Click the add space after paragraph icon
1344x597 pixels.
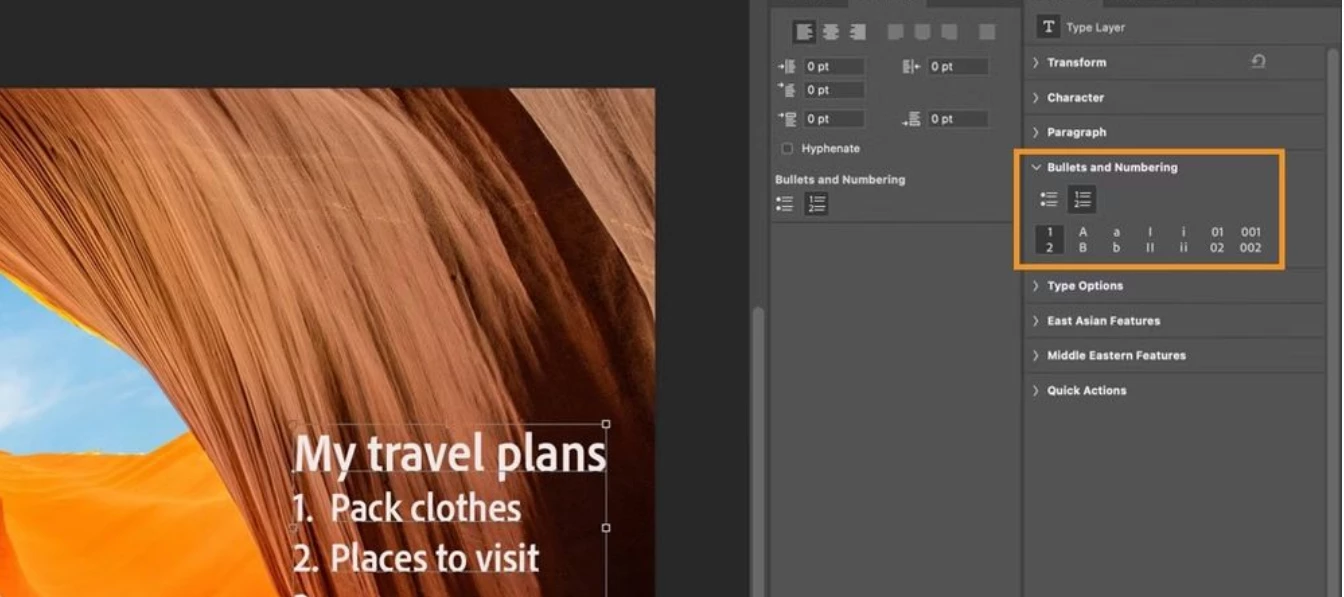pyautogui.click(x=911, y=119)
